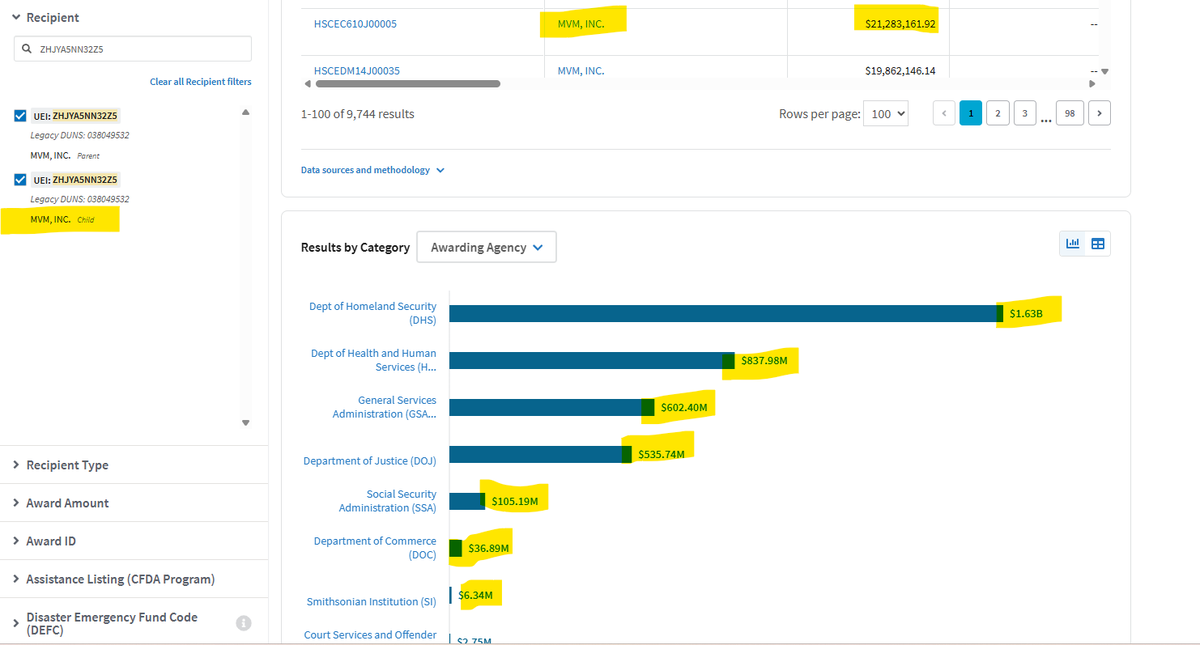1200x645 pixels.
Task: Expand Assistance Listing (CFDA Program) filter
Action: click(x=112, y=579)
